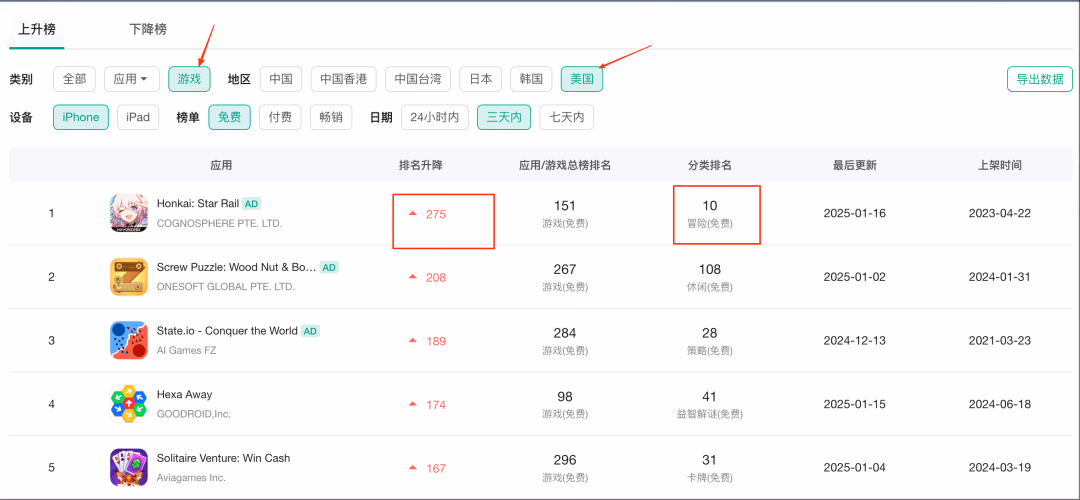Screen dimensions: 1080x500
Task: Open Solitaire Venture: Win Cash link
Action: pyautogui.click(x=224, y=457)
